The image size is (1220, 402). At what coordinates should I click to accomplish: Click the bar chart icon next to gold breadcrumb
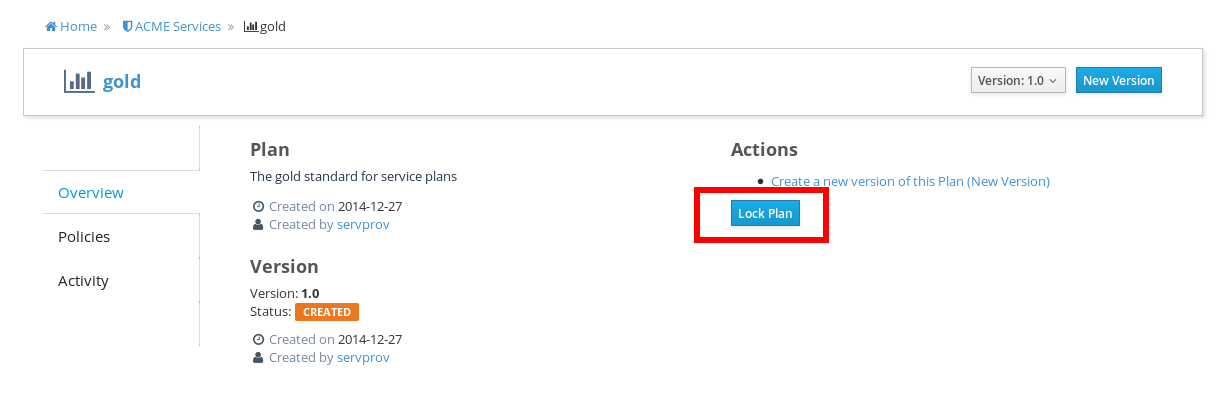[250, 27]
